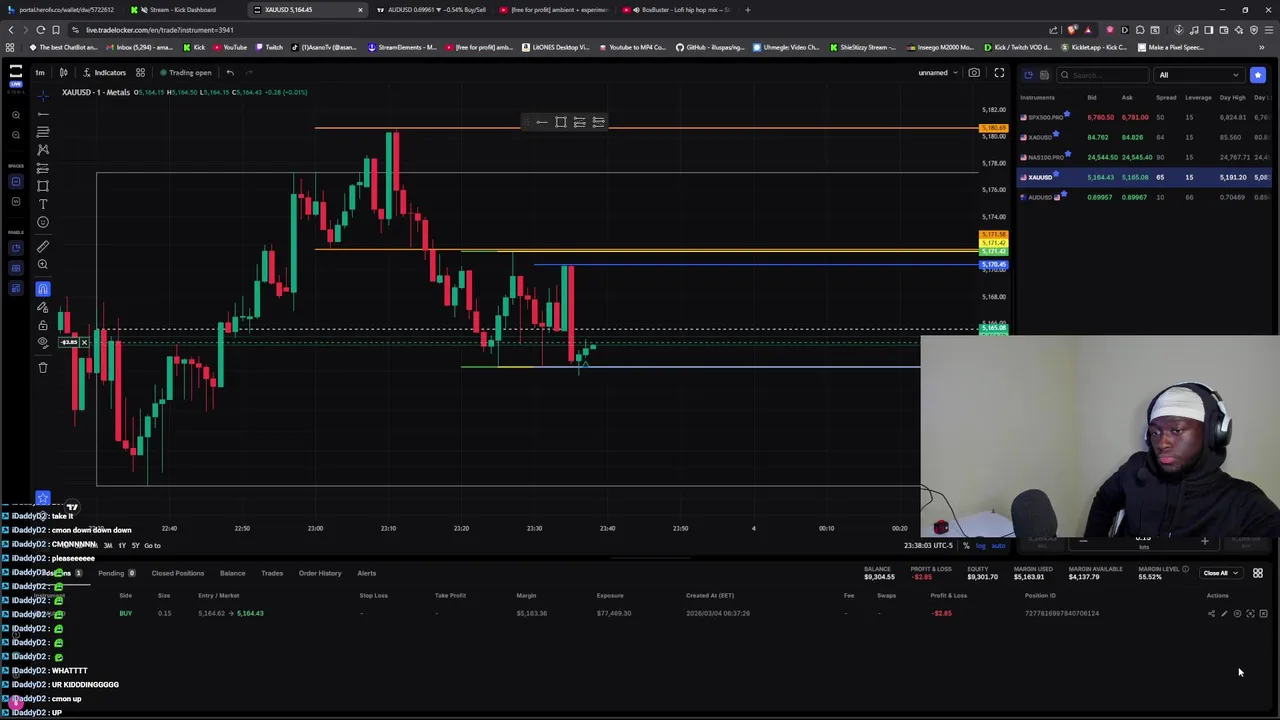Activate the chart zoom-in magnifier tool
The image size is (1280, 720).
43,264
